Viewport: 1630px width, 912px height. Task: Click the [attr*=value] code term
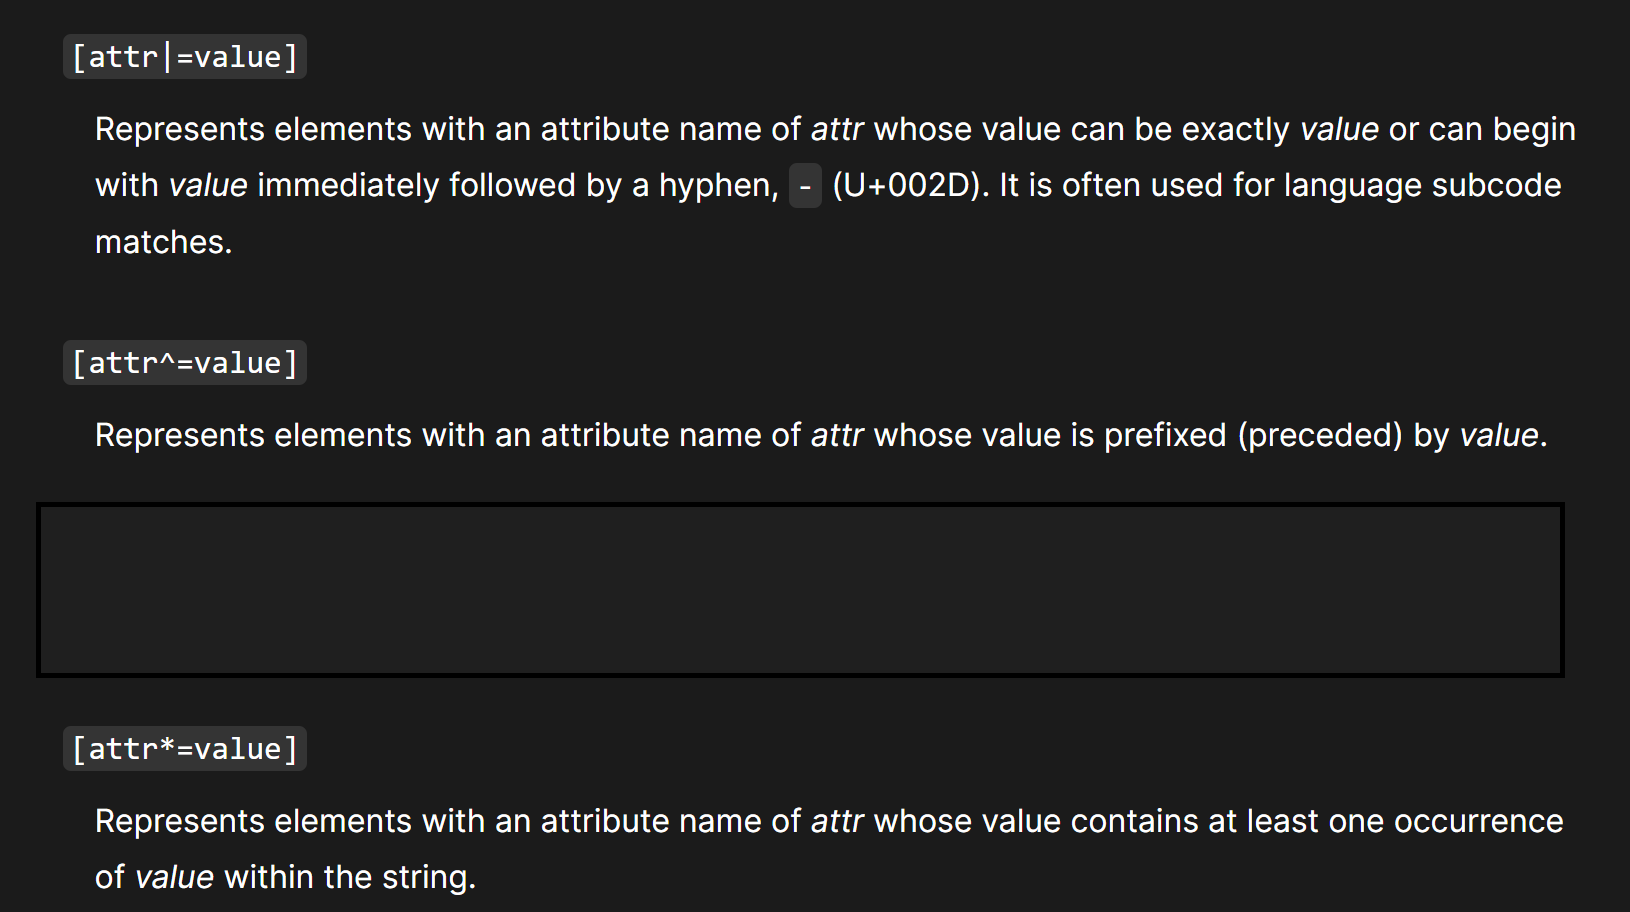click(x=185, y=749)
